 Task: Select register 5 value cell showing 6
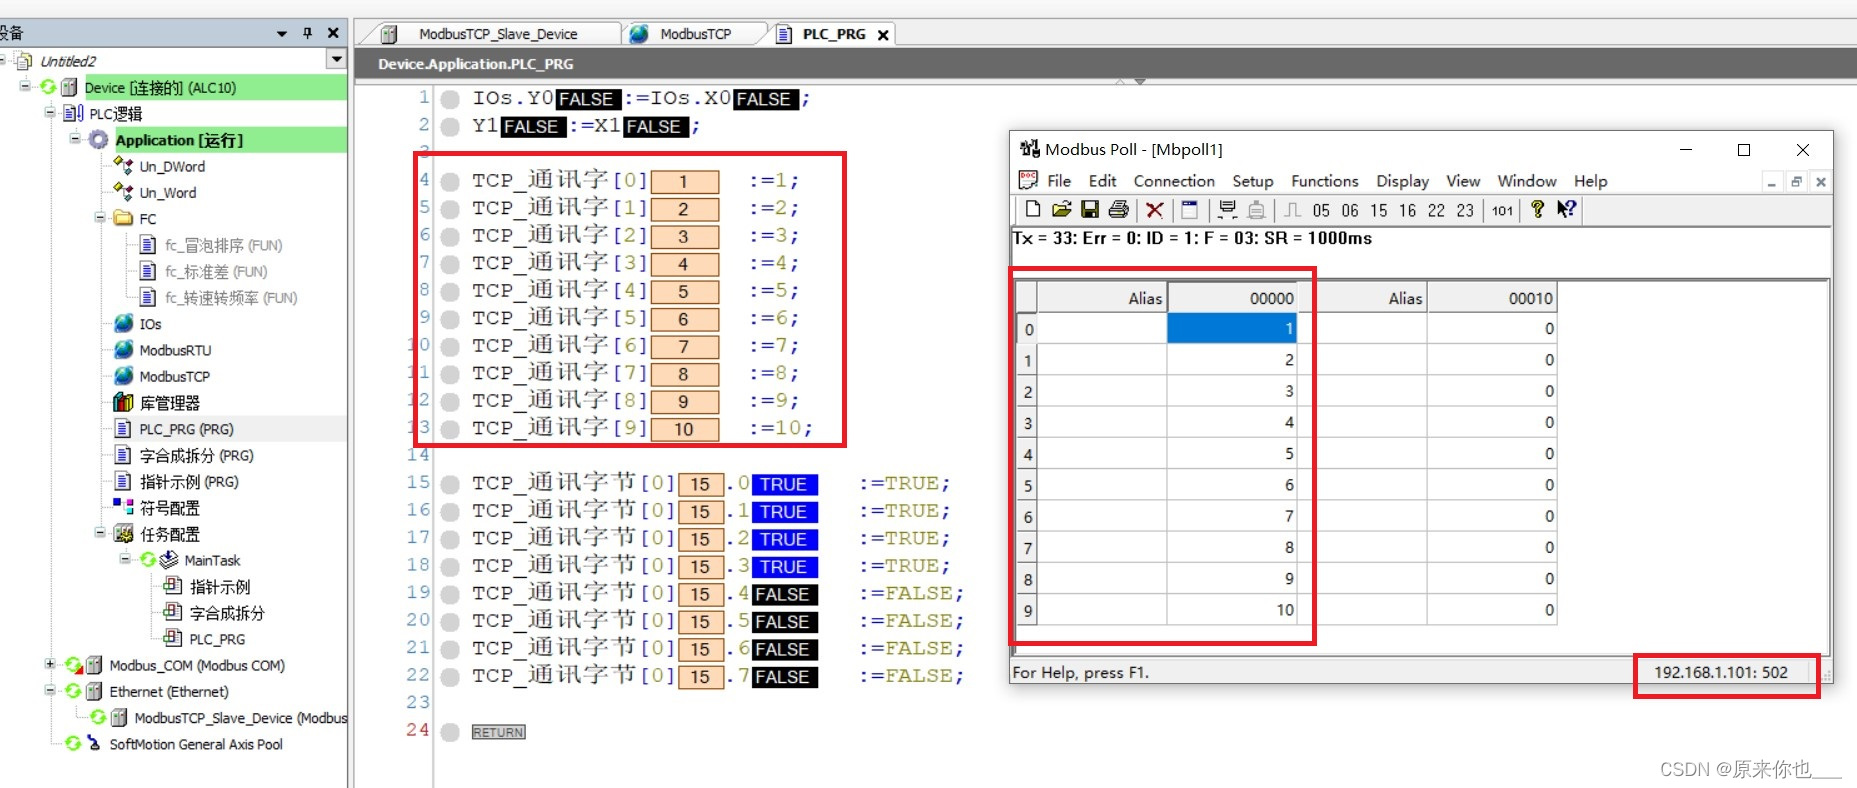coord(1231,485)
